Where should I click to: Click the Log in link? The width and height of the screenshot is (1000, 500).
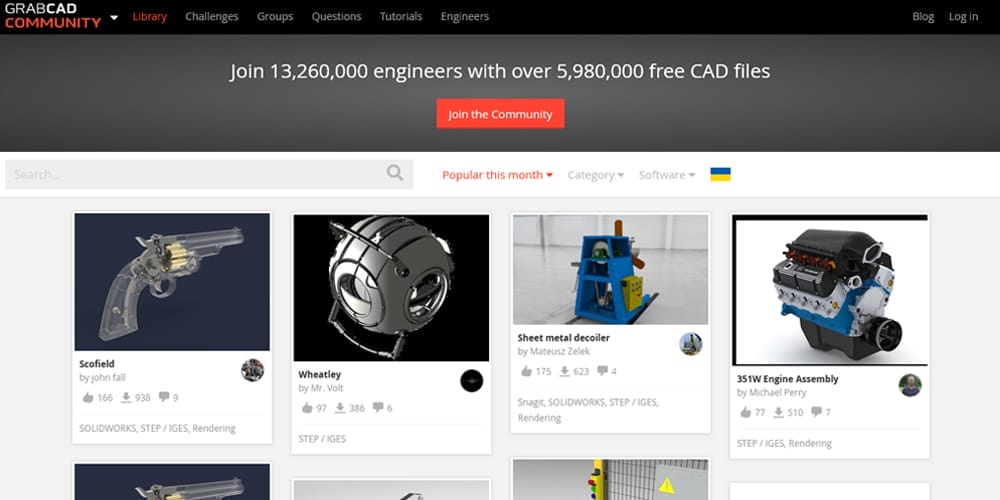[x=963, y=17]
